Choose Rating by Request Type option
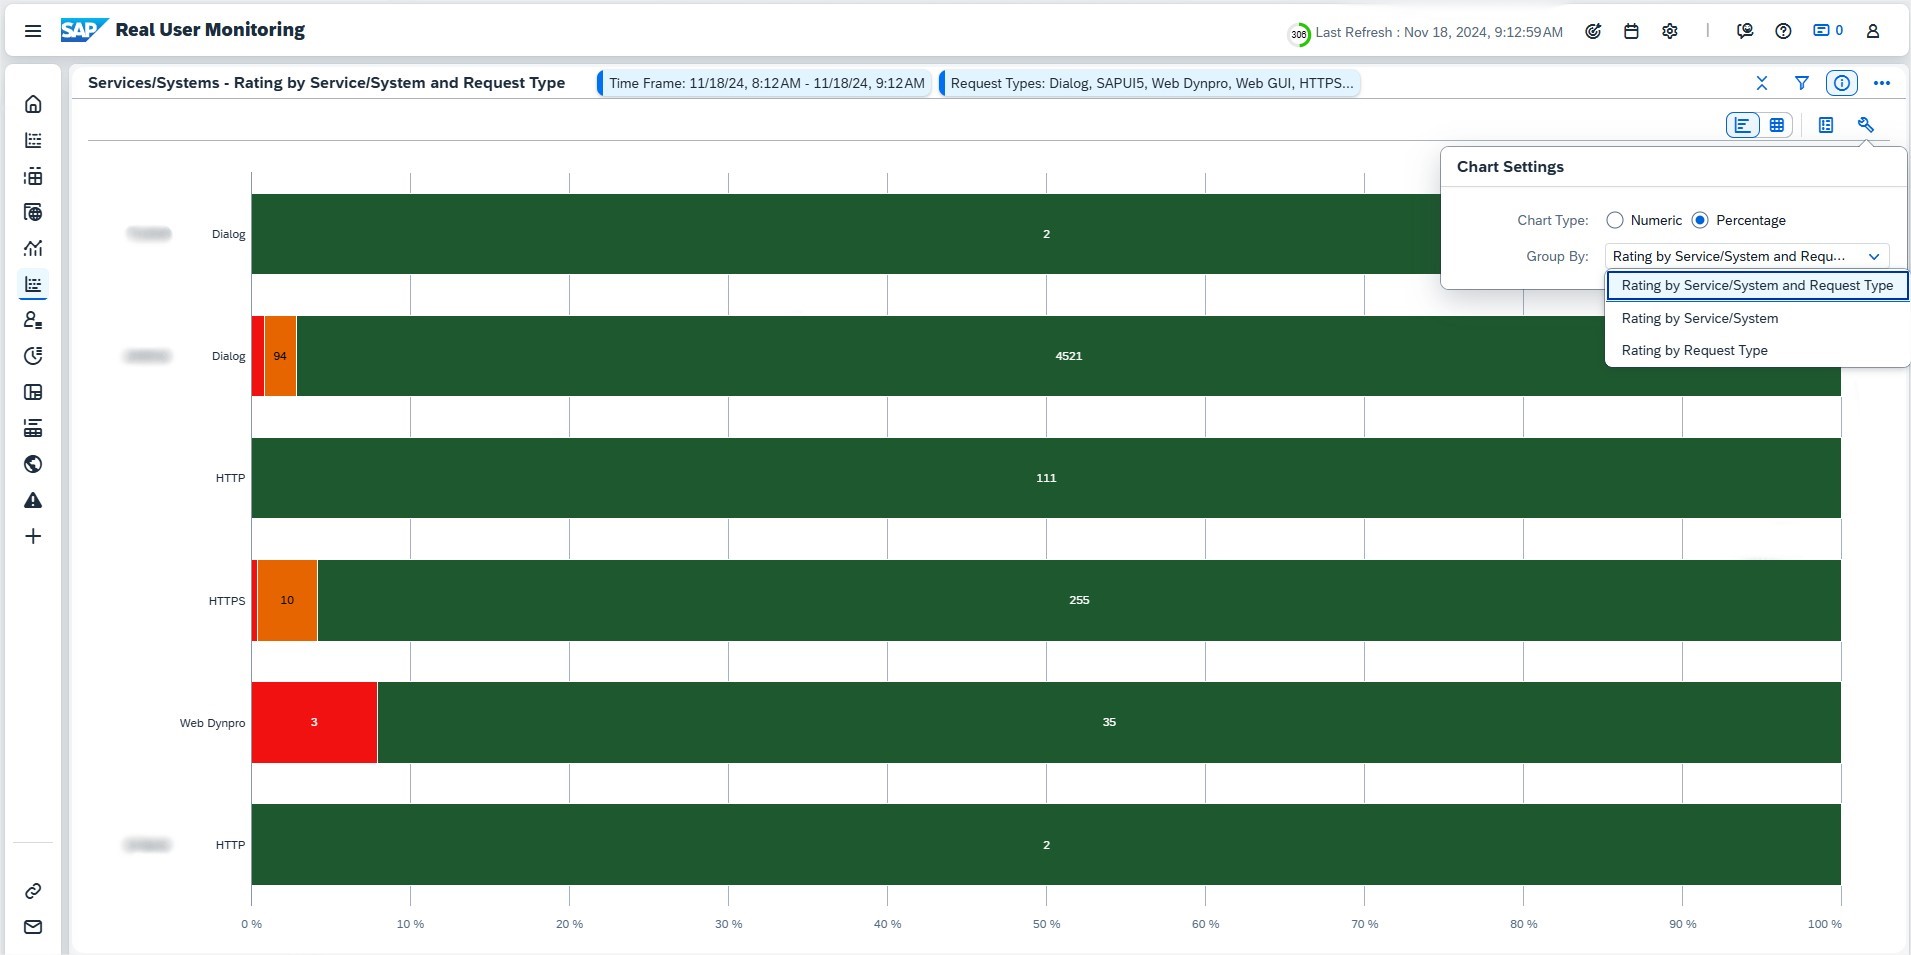The height and width of the screenshot is (955, 1911). pos(1694,351)
